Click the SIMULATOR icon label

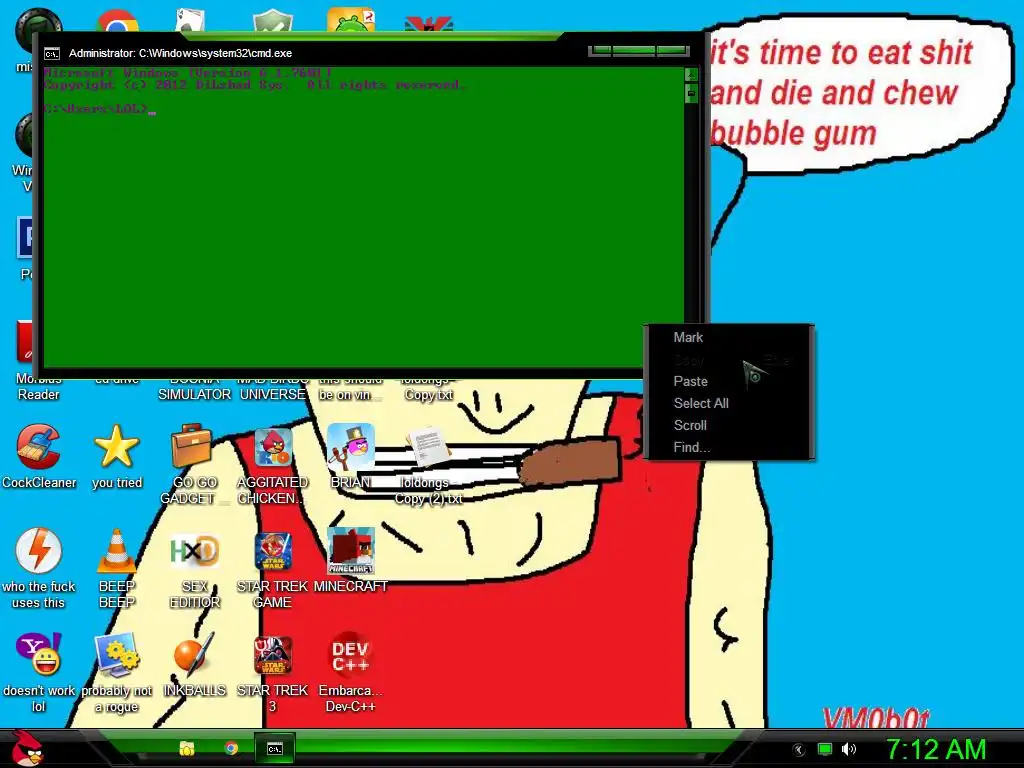tap(195, 394)
